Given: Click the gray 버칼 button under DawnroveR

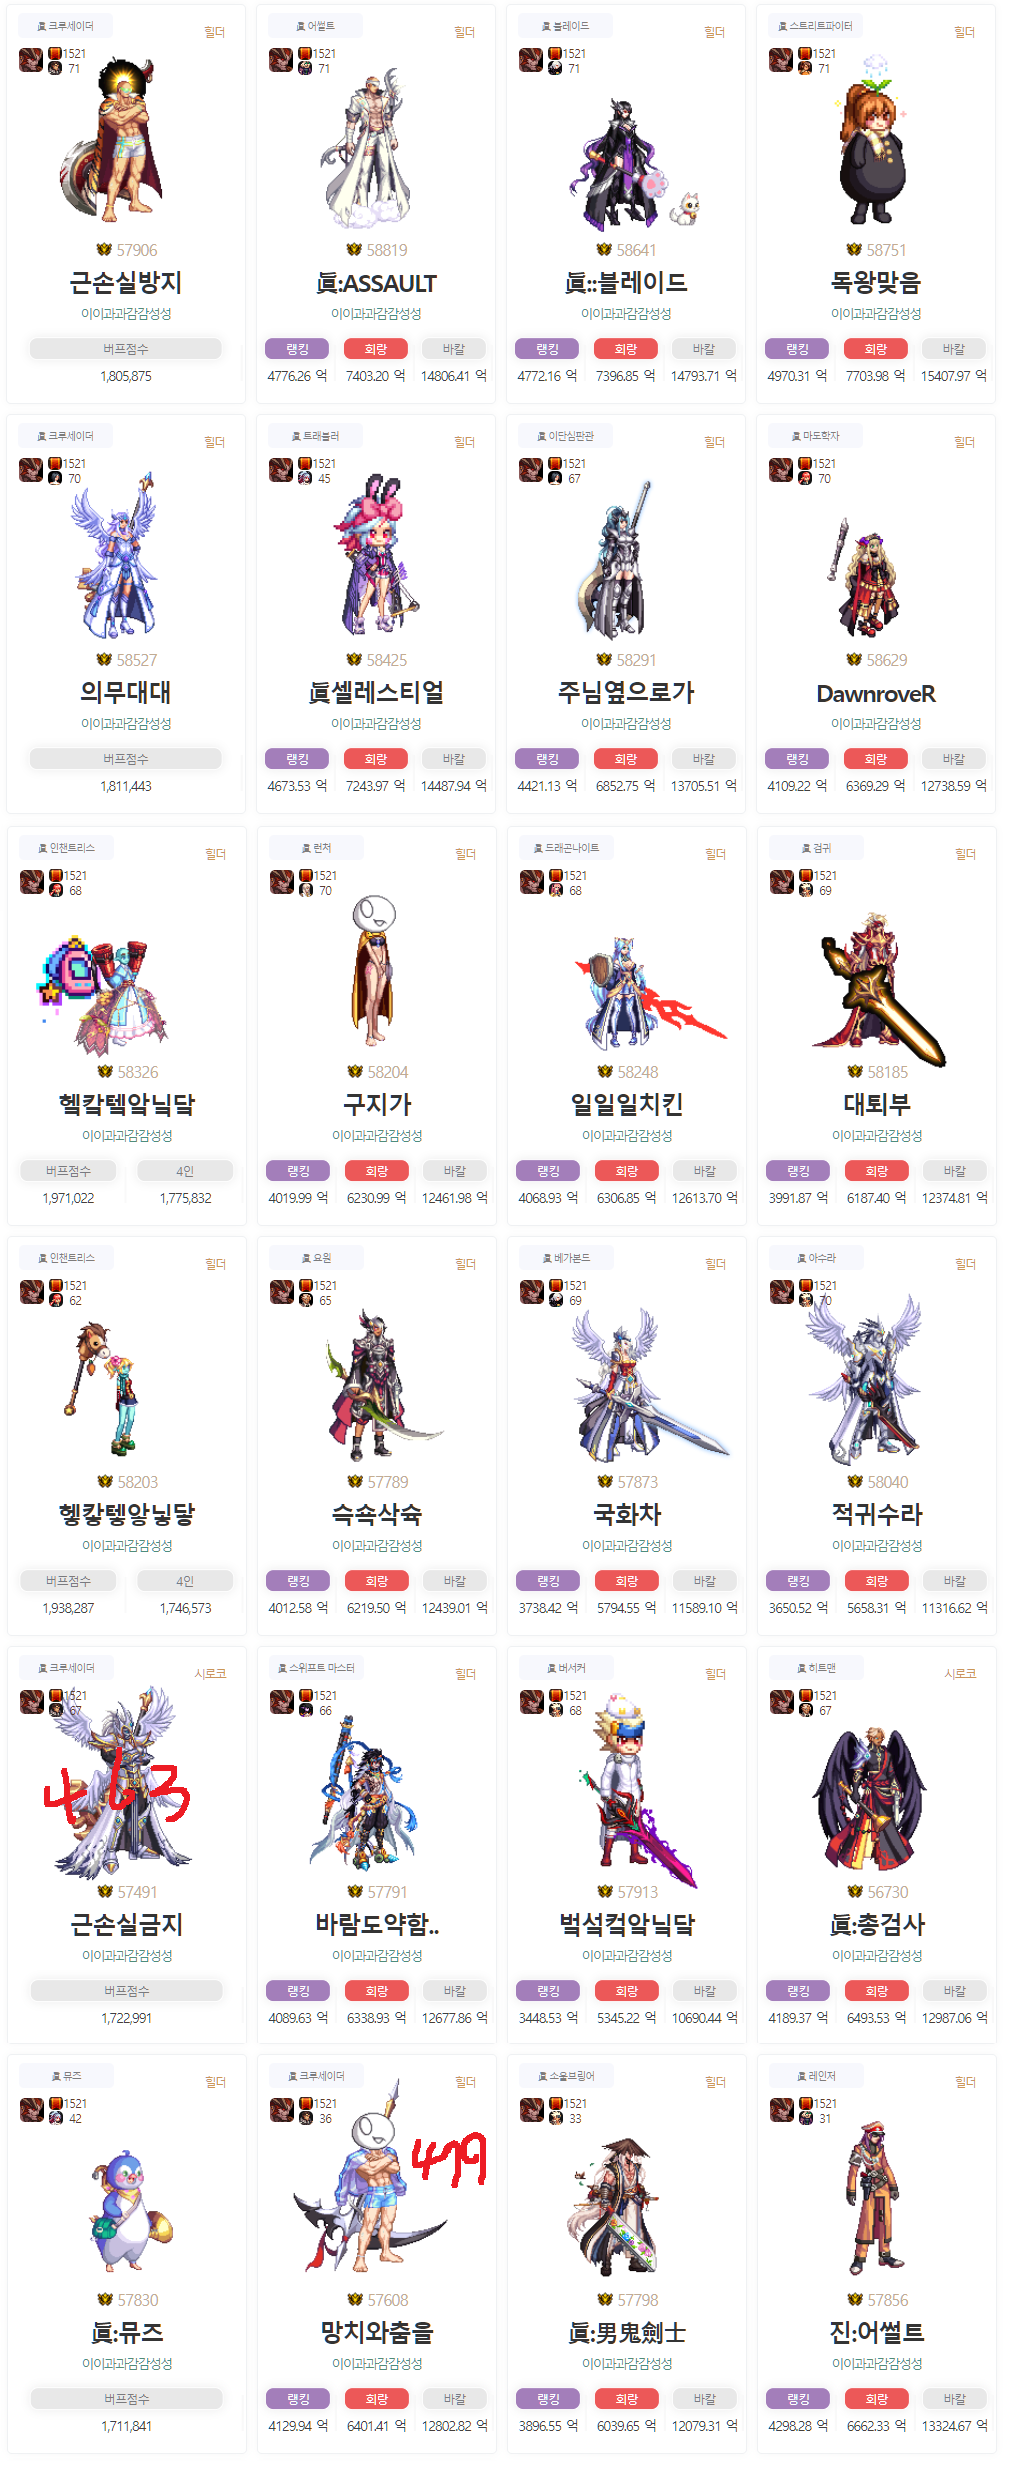Looking at the screenshot, I should [953, 759].
